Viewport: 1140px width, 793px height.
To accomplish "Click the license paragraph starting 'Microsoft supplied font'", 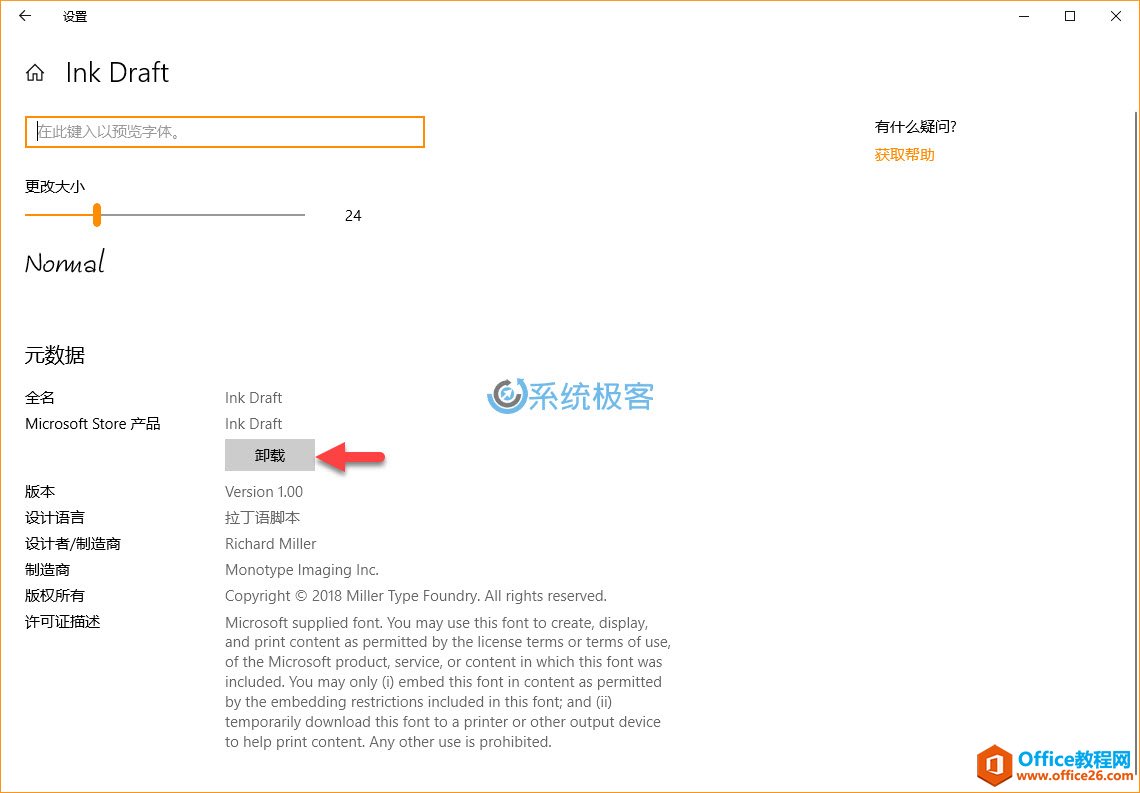I will coord(448,682).
